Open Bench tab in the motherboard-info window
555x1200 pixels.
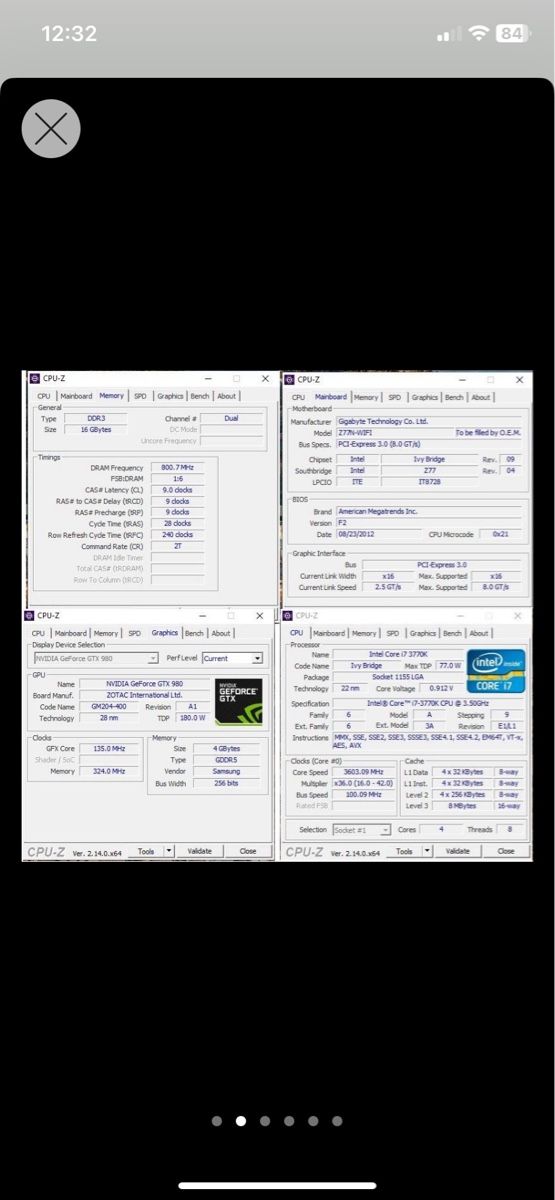[x=454, y=397]
